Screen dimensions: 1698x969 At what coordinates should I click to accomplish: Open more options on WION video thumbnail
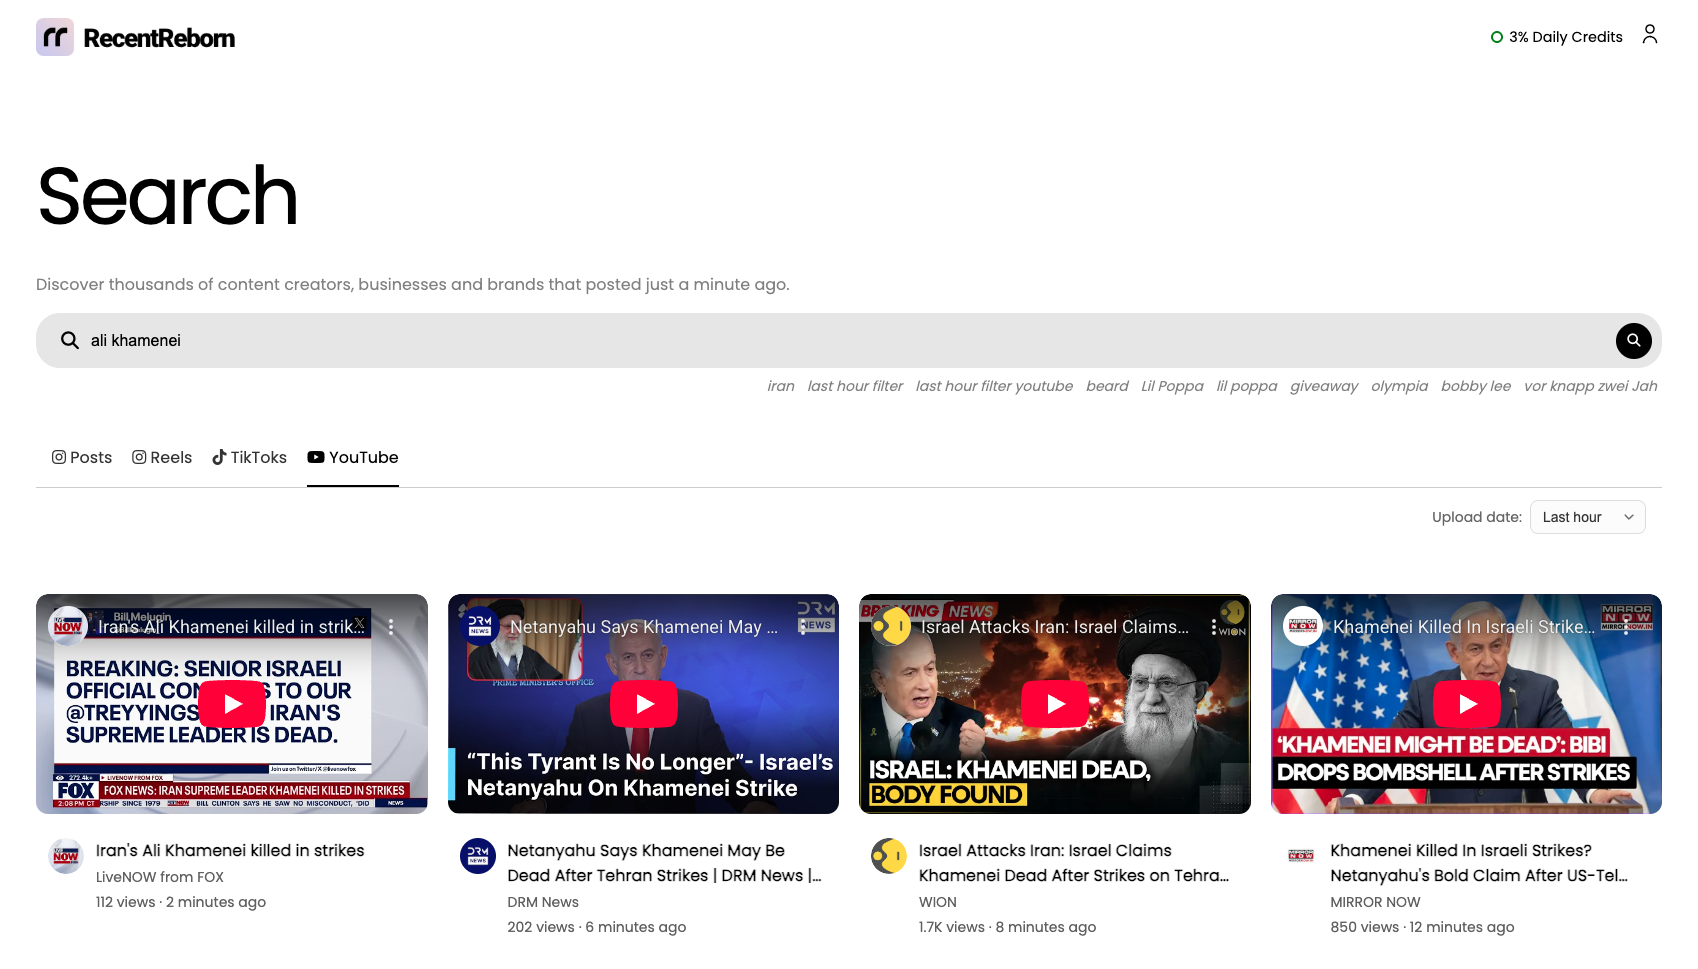click(1214, 627)
